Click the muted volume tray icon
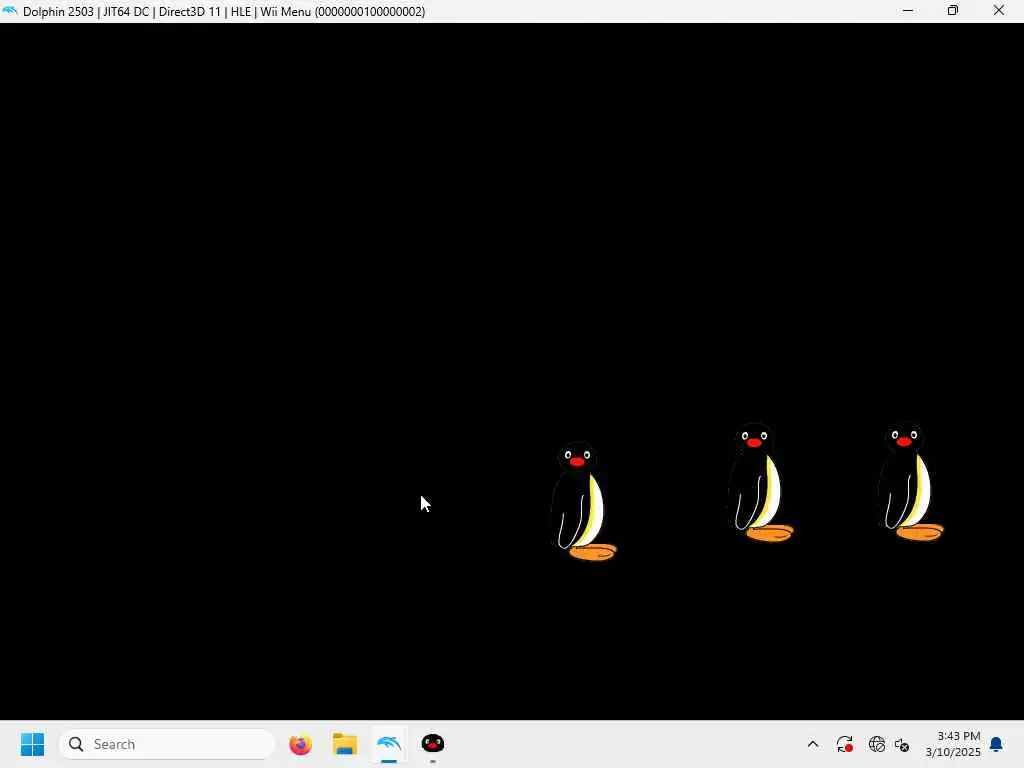This screenshot has width=1024, height=768. click(902, 744)
